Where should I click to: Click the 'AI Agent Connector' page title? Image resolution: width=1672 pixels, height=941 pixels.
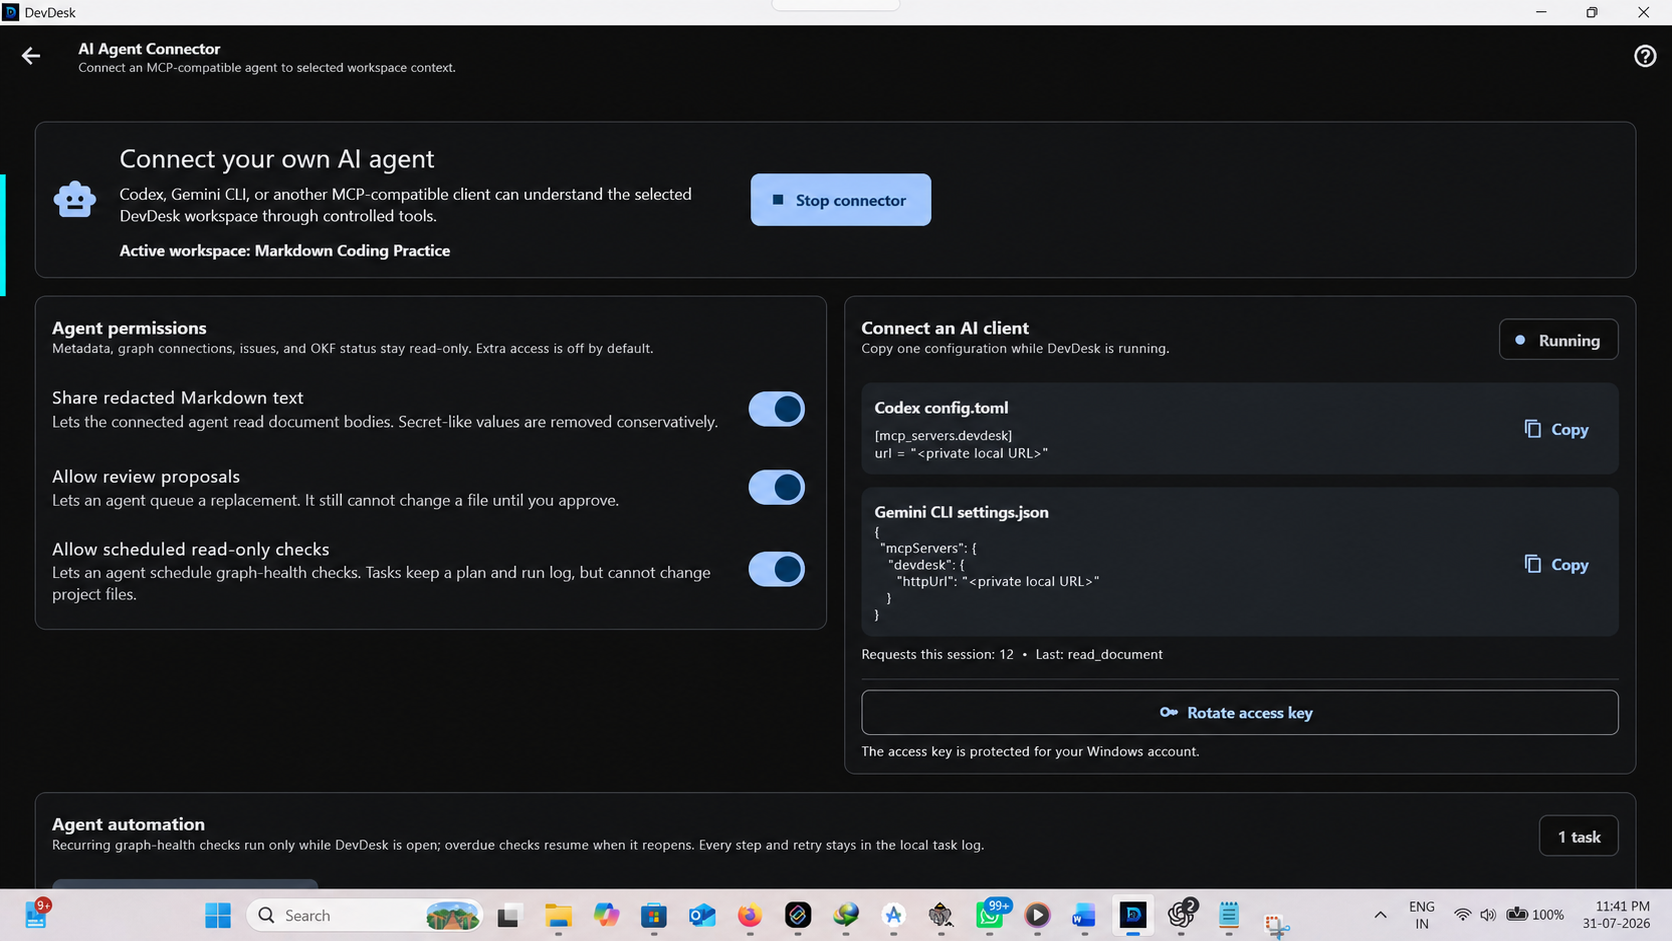[149, 49]
